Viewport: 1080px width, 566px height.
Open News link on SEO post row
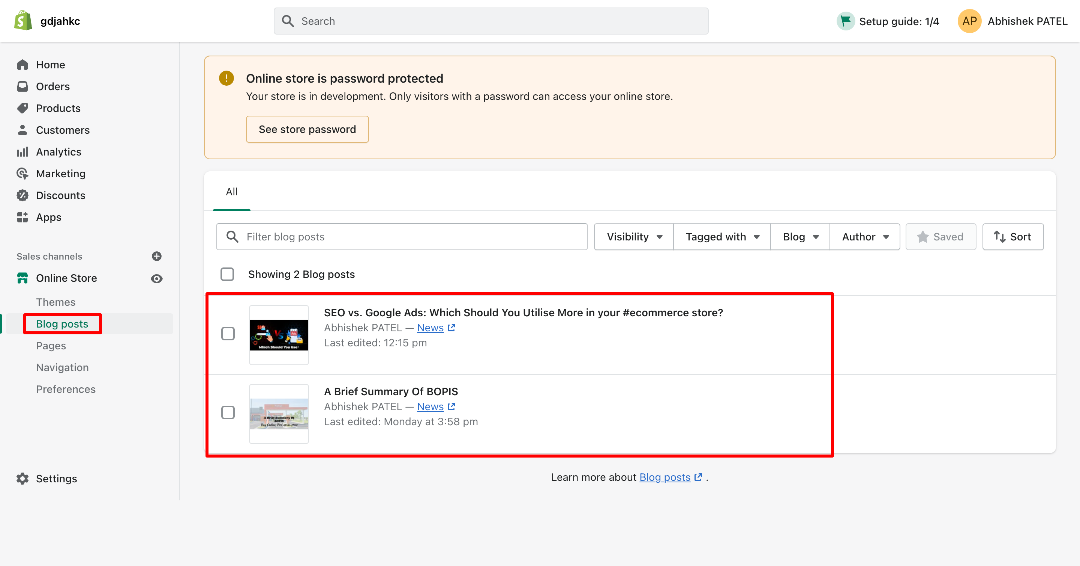pyautogui.click(x=430, y=328)
